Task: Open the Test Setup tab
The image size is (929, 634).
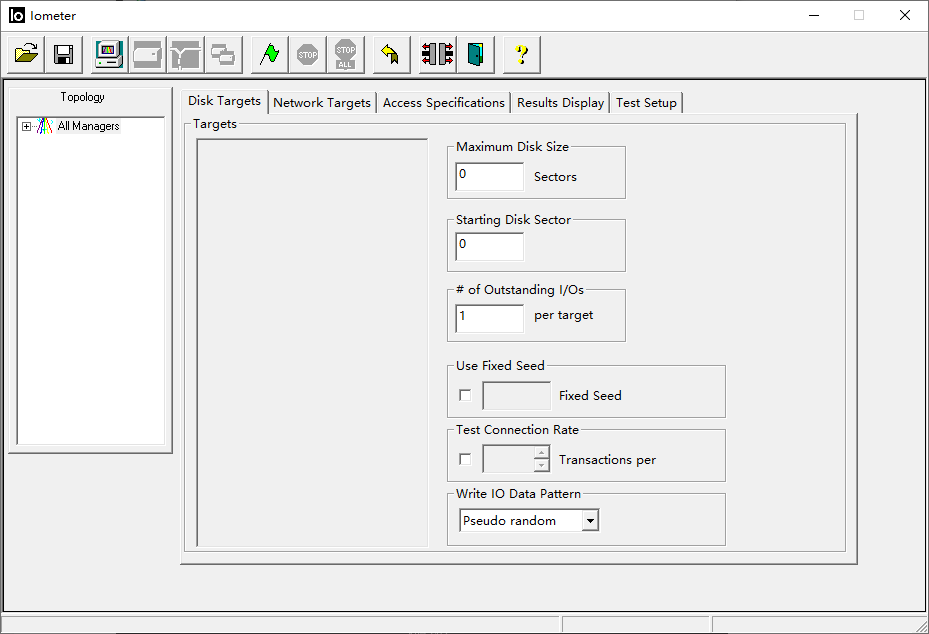Action: pos(646,103)
